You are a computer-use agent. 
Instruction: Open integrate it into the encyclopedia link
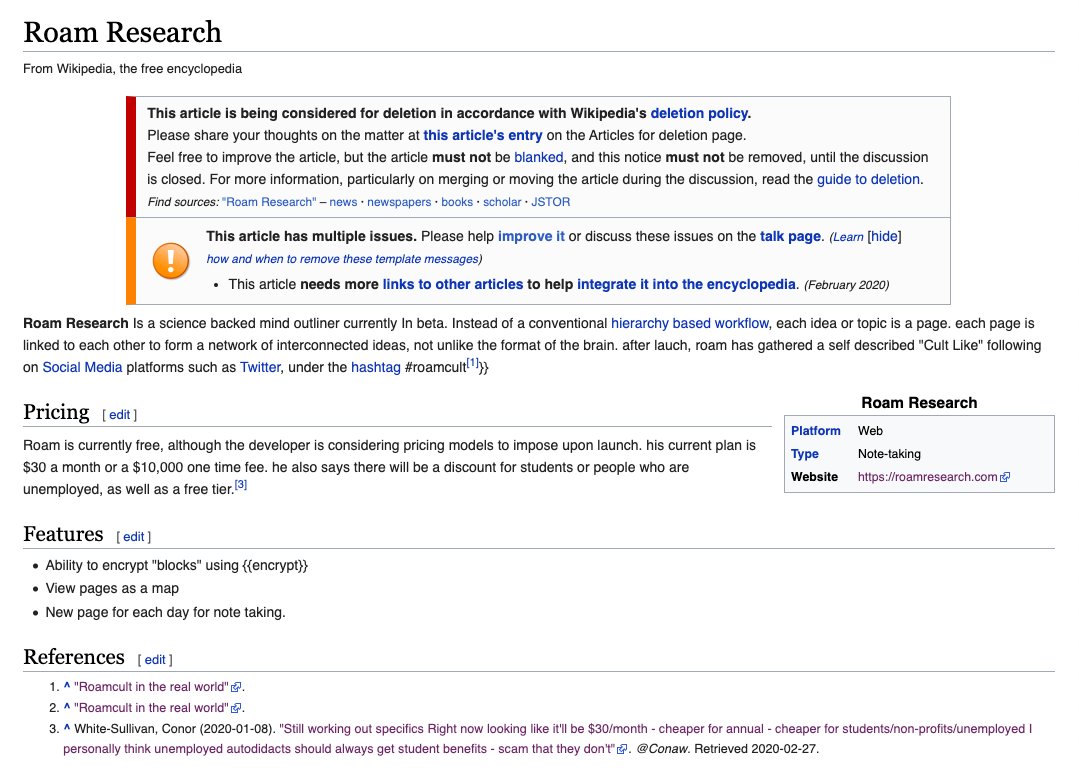pyautogui.click(x=686, y=285)
